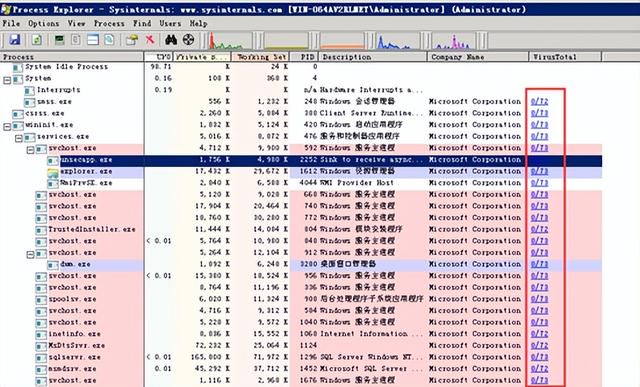The image size is (640, 387).
Task: Open the VirusTotal link for csrss.exe
Action: [x=539, y=113]
